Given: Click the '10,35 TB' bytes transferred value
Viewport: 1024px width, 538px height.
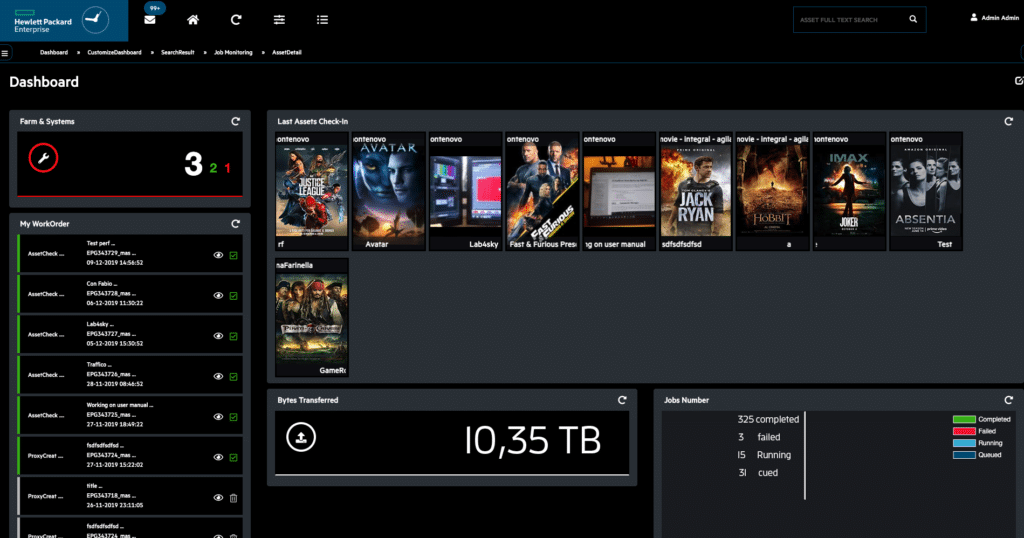Looking at the screenshot, I should [x=532, y=441].
